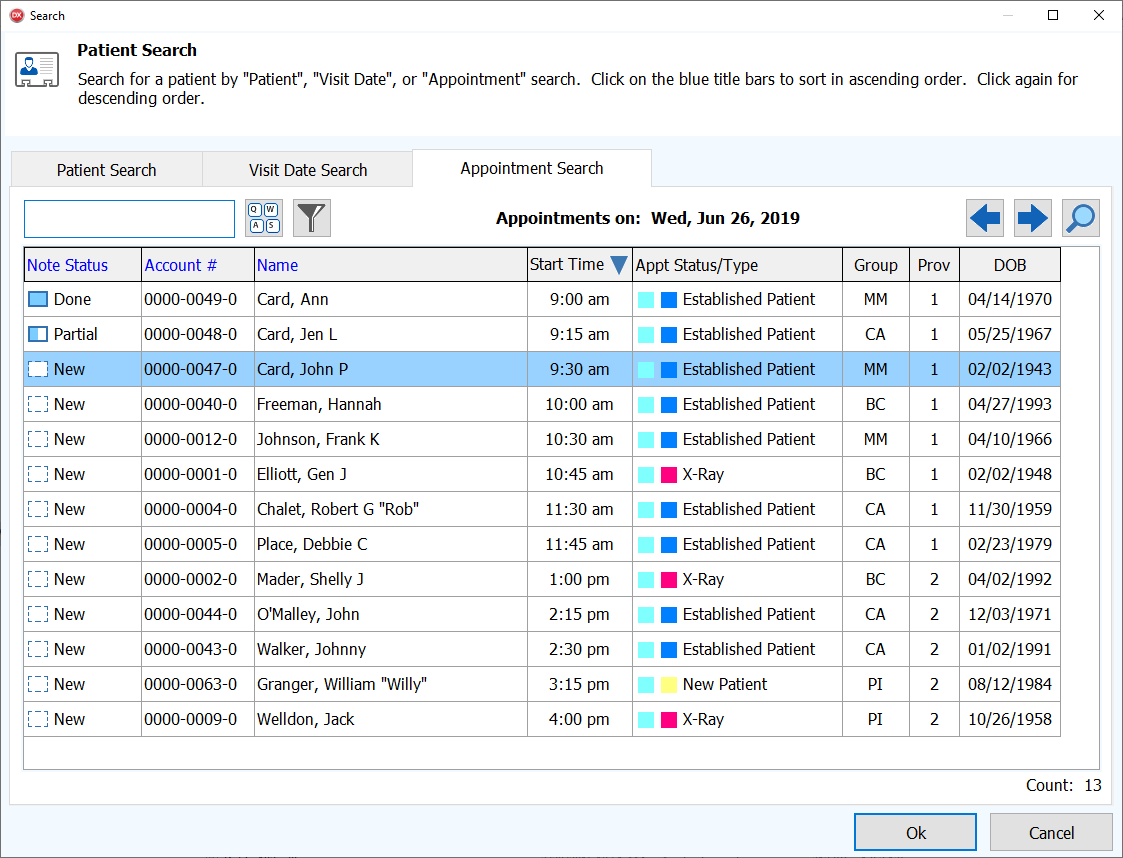Confirm selection with Ok button
The width and height of the screenshot is (1123, 858).
tap(915, 833)
